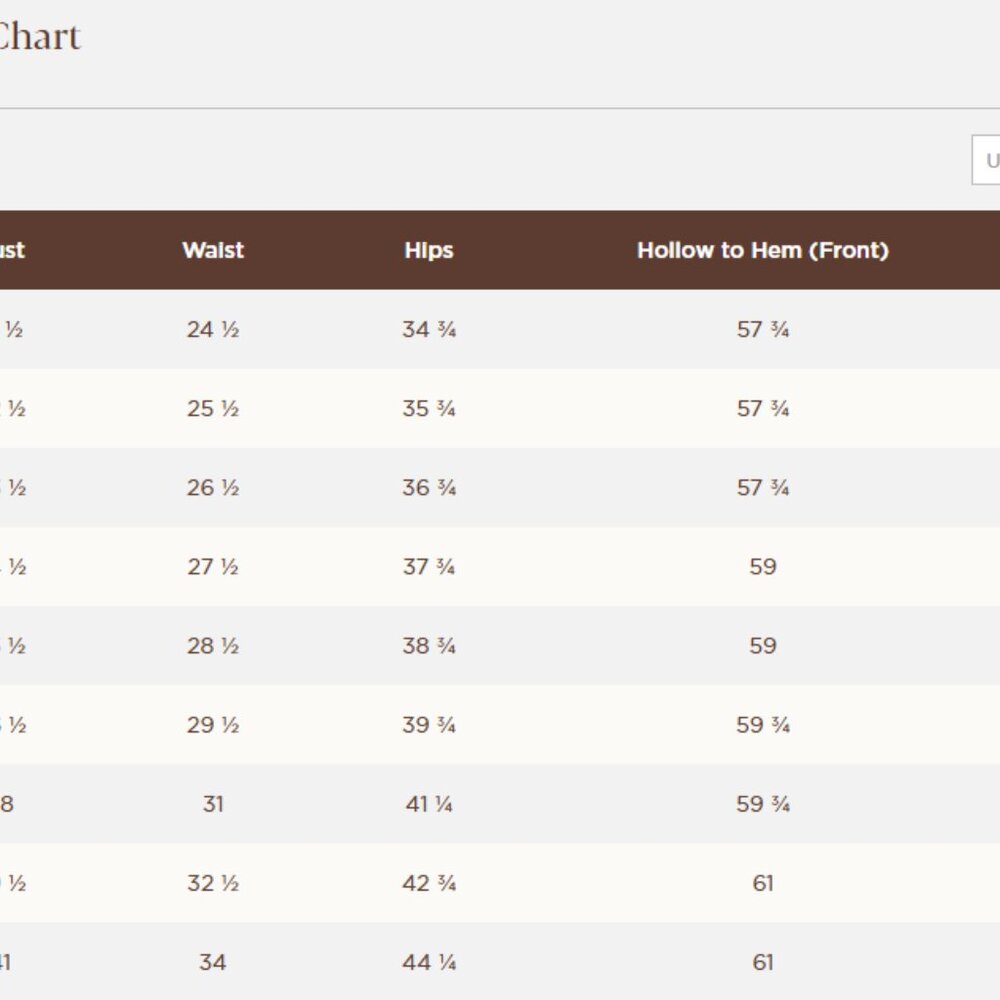
Task: Click the Hips column header
Action: [429, 250]
